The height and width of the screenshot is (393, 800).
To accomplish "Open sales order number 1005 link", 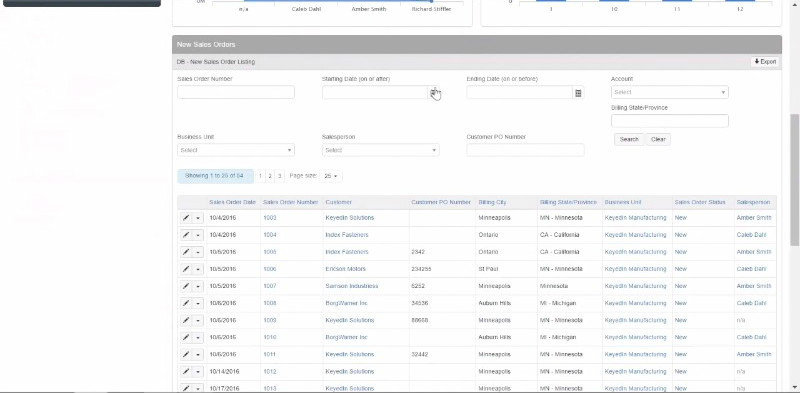I will (x=270, y=252).
